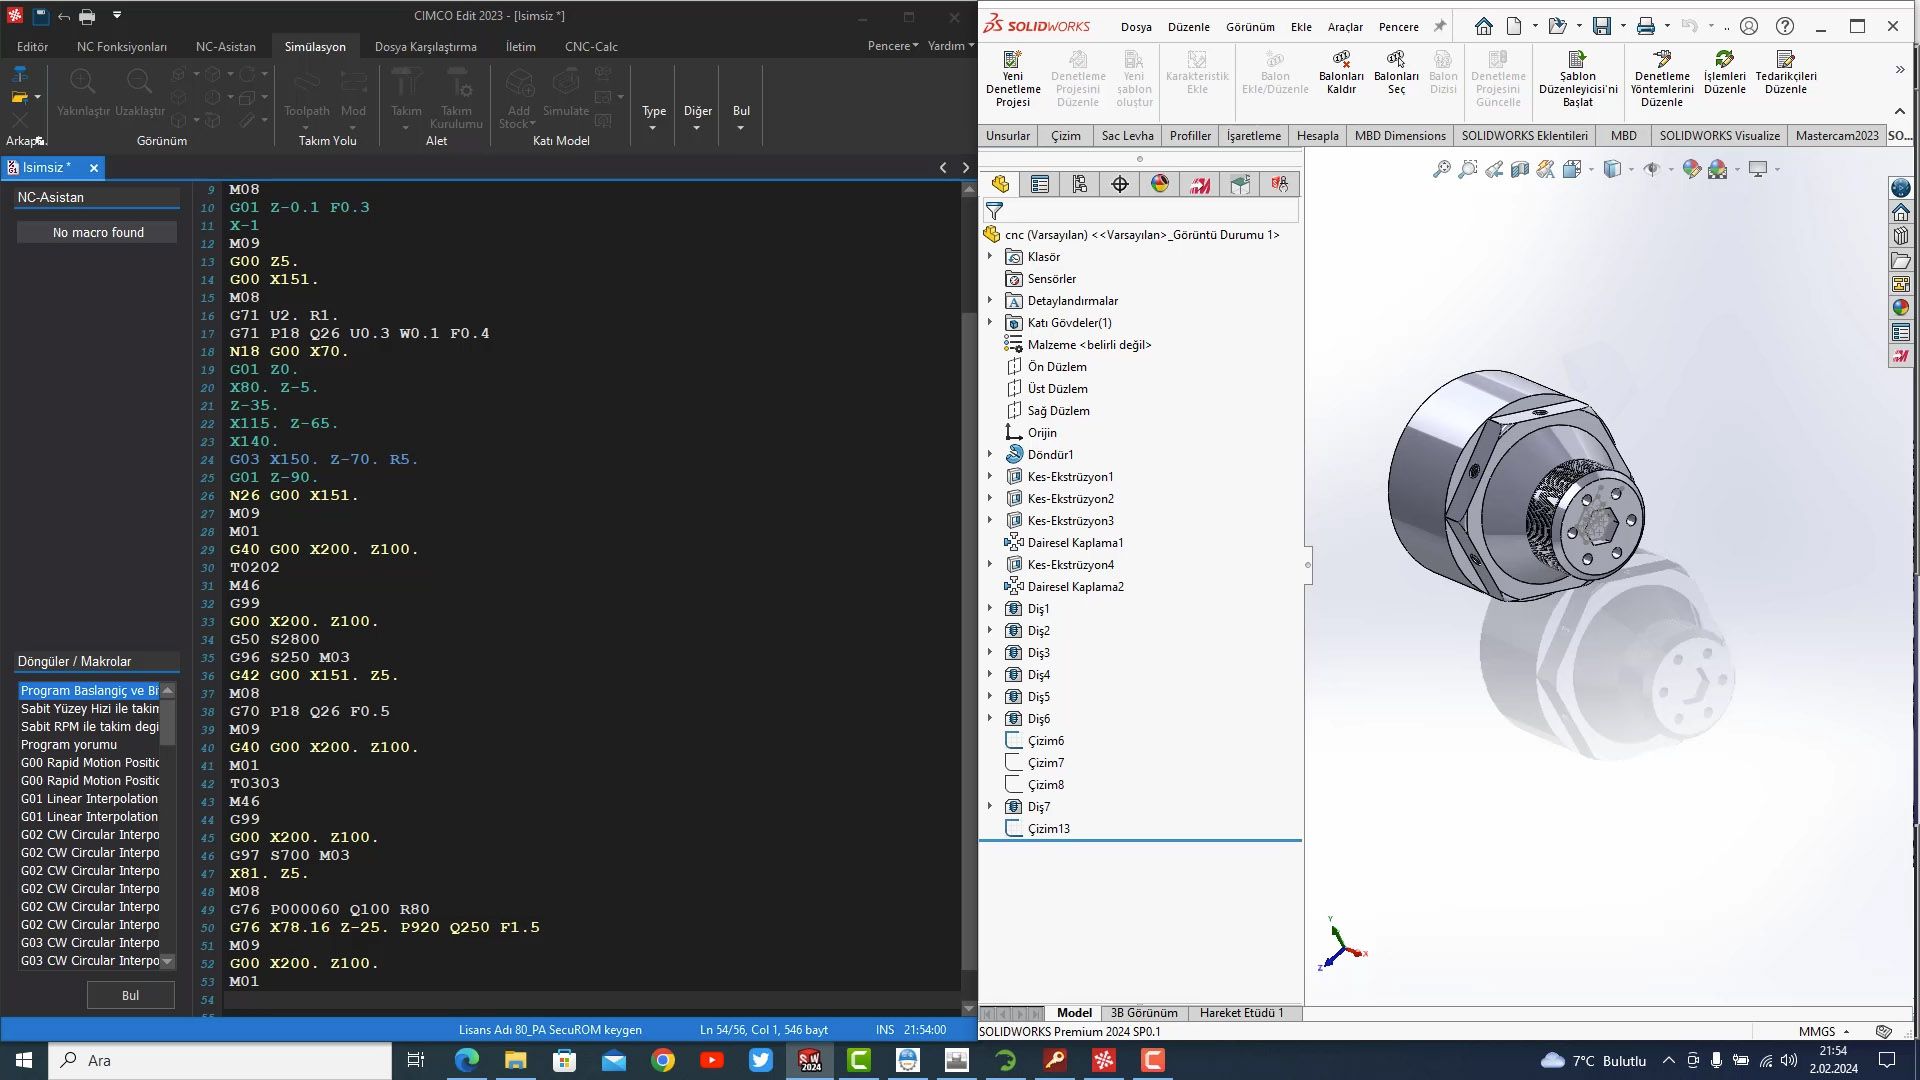1920x1080 pixels.
Task: Open Design Library task pane icon
Action: (1901, 236)
